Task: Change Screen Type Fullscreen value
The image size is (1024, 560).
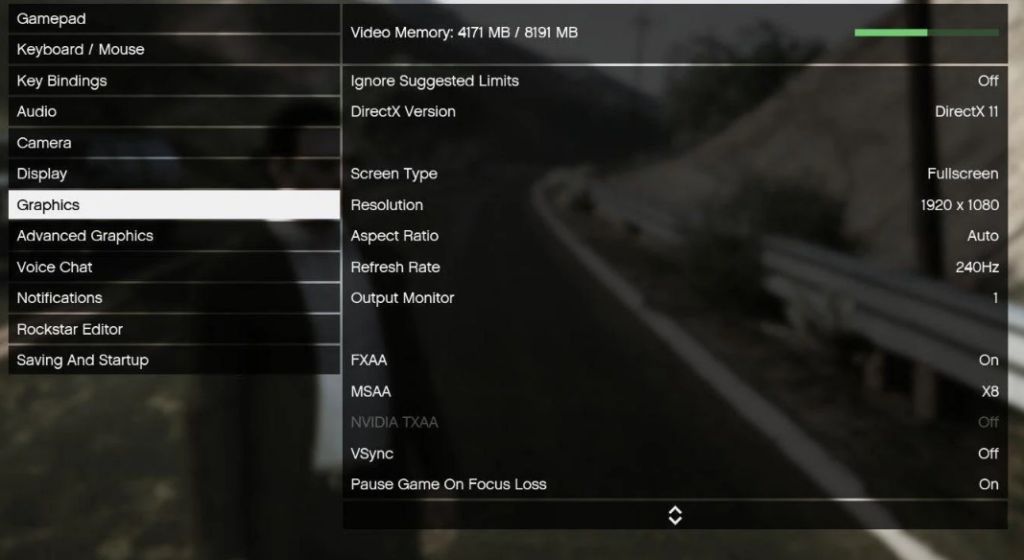Action: coord(963,174)
